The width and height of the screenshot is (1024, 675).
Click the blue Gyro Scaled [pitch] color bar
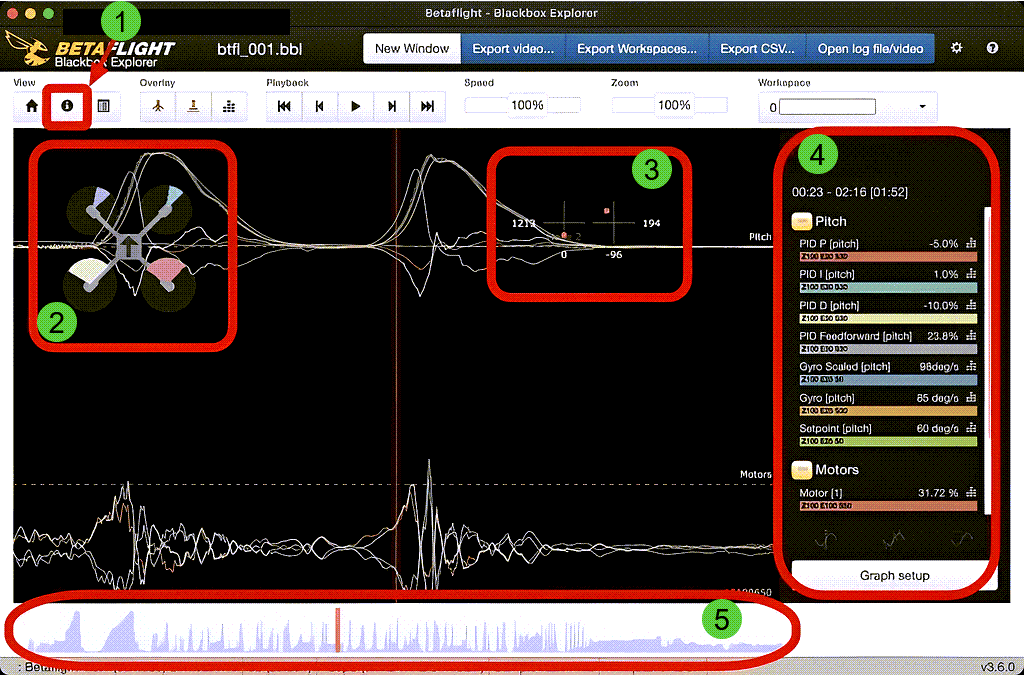coord(888,379)
